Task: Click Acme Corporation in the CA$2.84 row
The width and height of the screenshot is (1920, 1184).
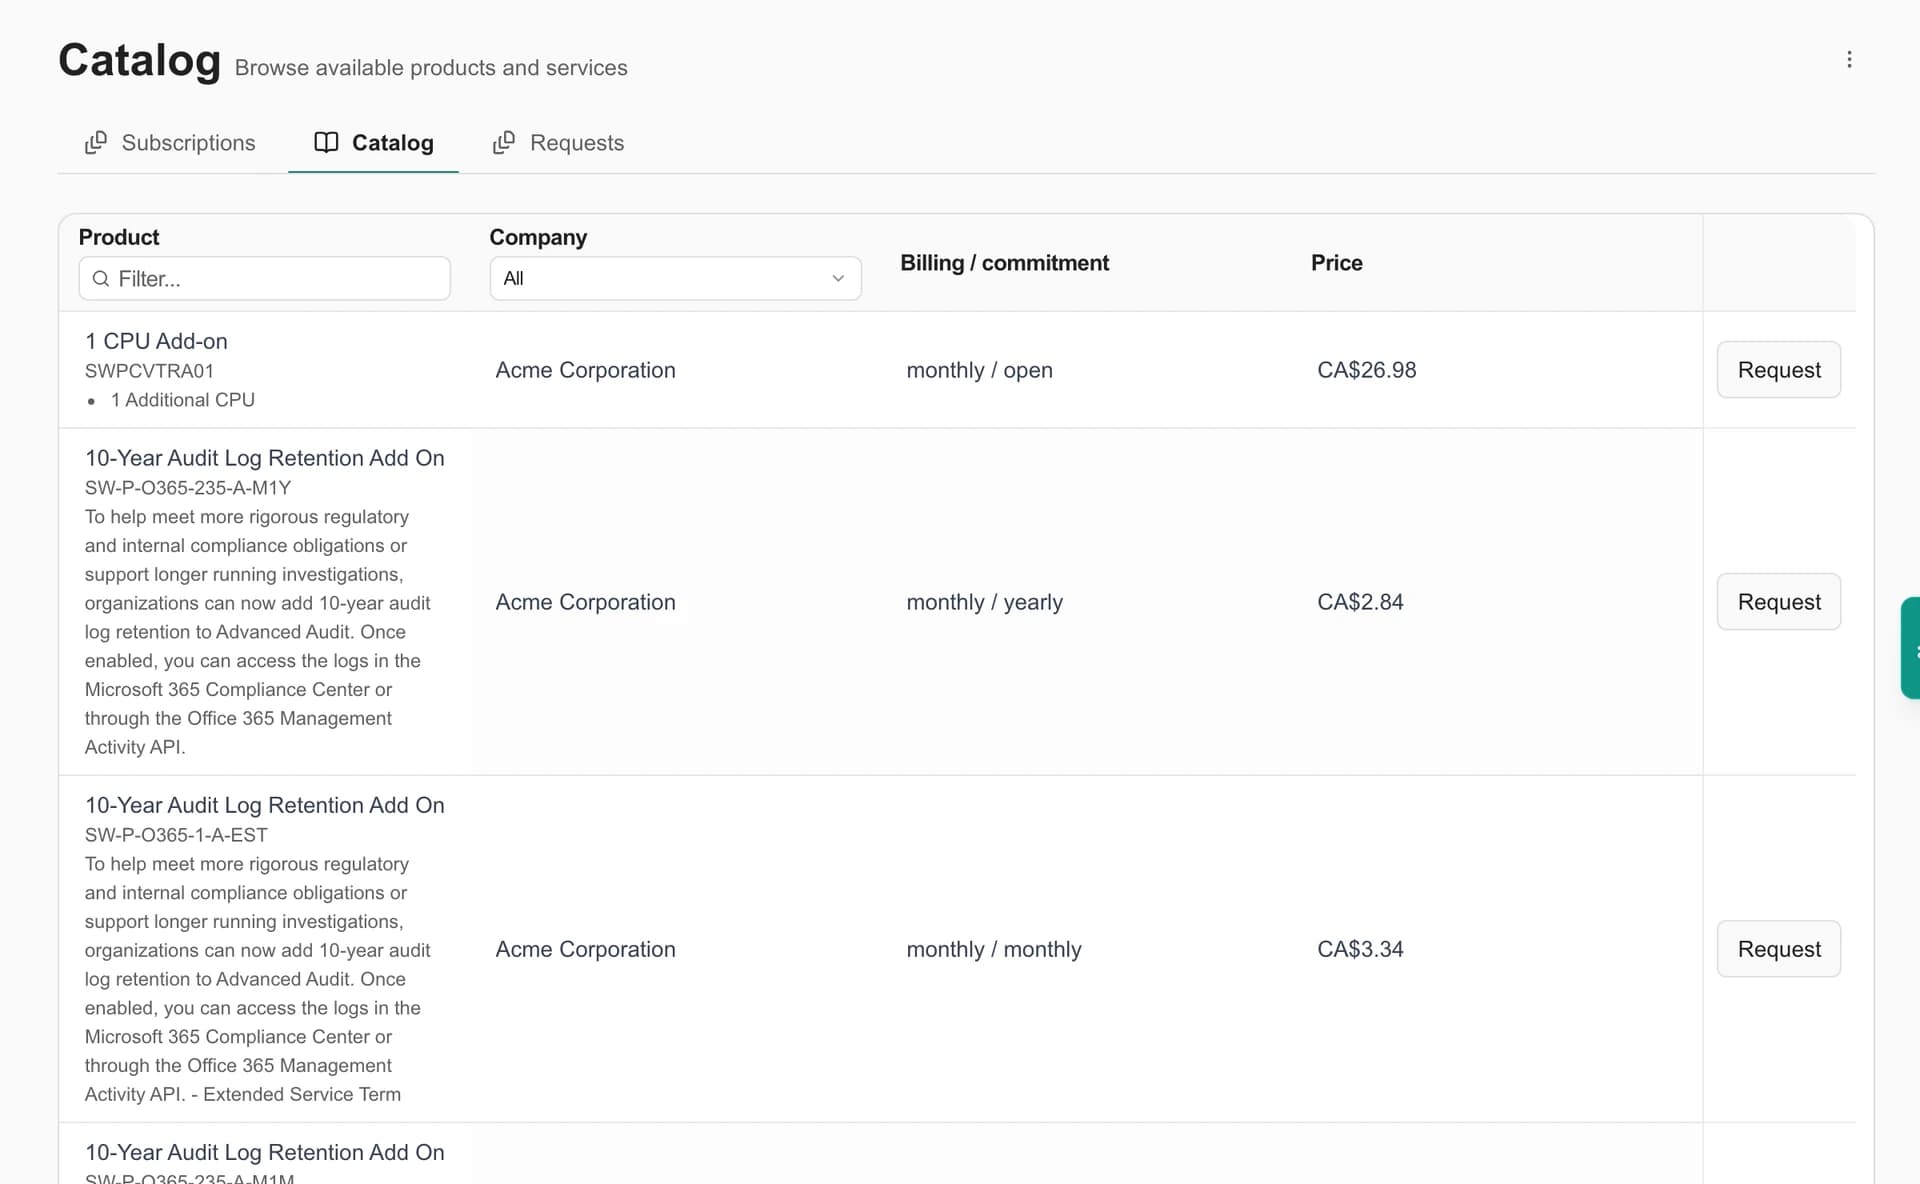Action: [x=585, y=602]
